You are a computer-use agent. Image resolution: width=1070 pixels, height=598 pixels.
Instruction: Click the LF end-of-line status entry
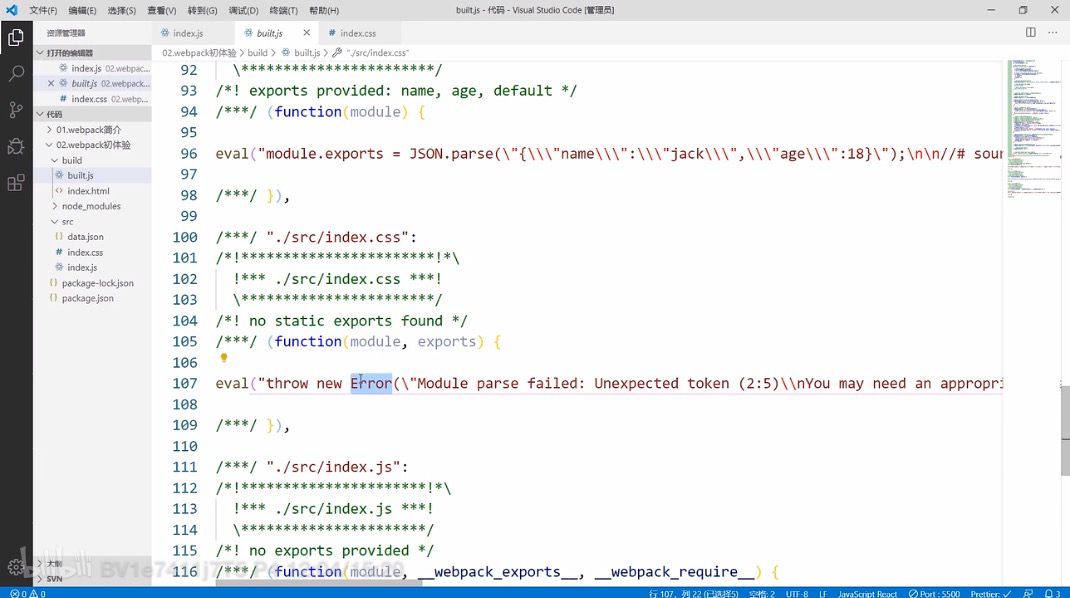tap(823, 593)
